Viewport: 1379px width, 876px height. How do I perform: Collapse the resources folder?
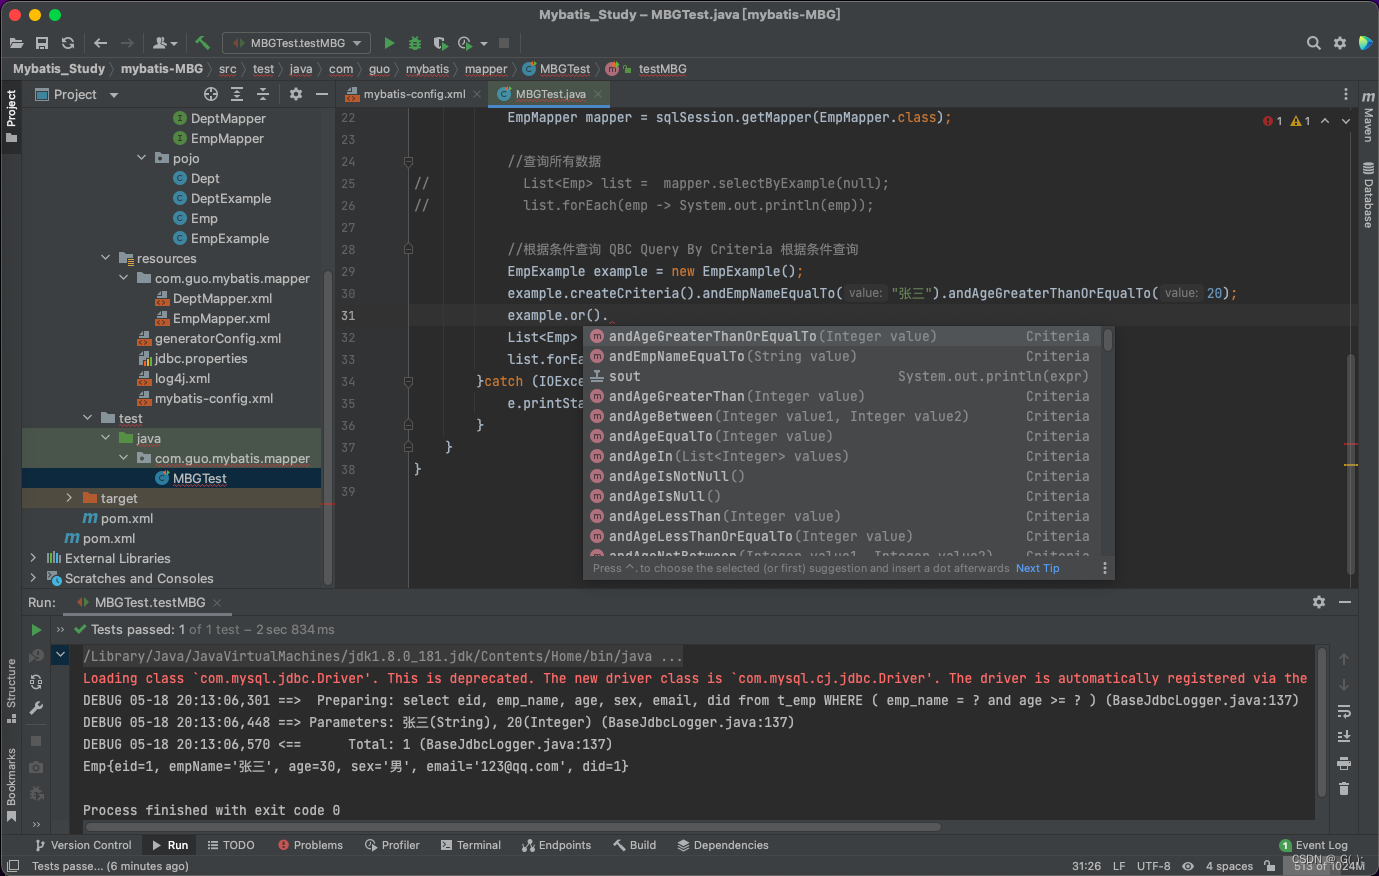point(105,258)
